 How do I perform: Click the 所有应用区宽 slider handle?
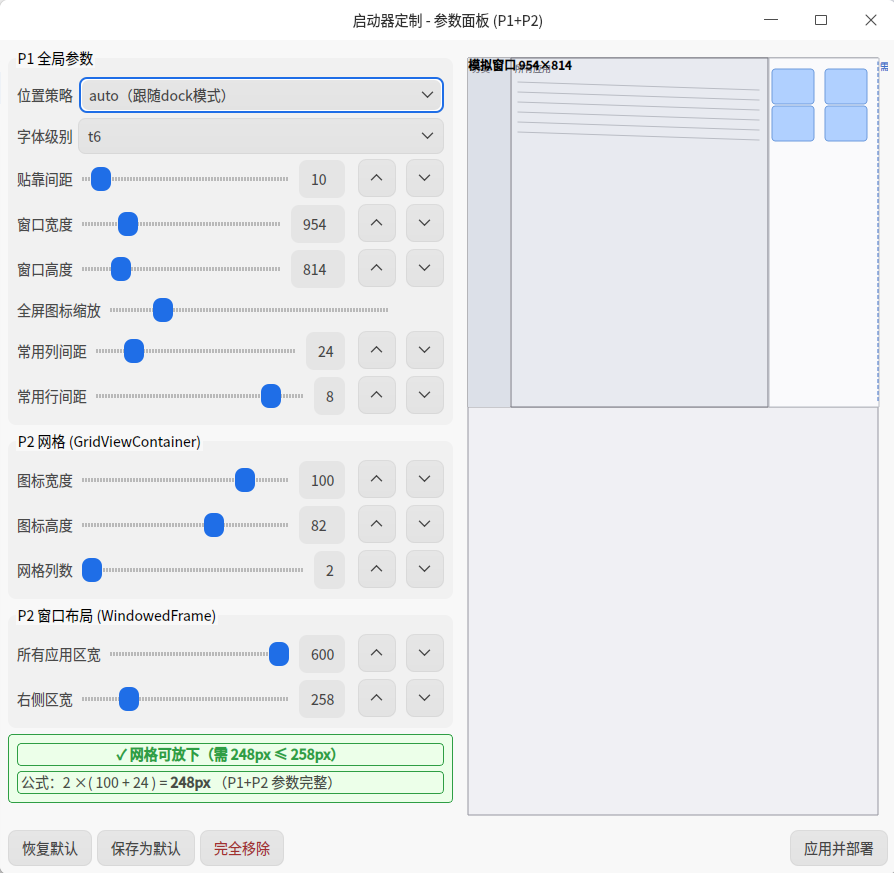[279, 654]
